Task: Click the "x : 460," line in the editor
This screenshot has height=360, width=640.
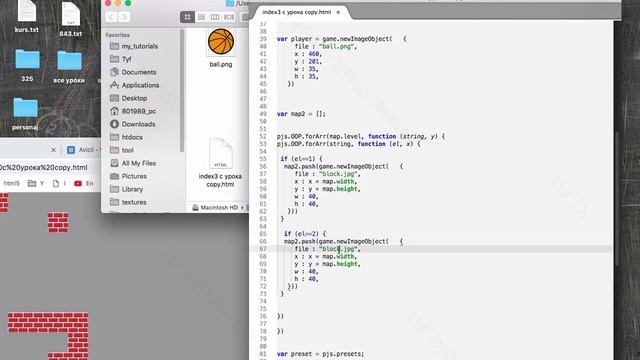Action: click(308, 54)
